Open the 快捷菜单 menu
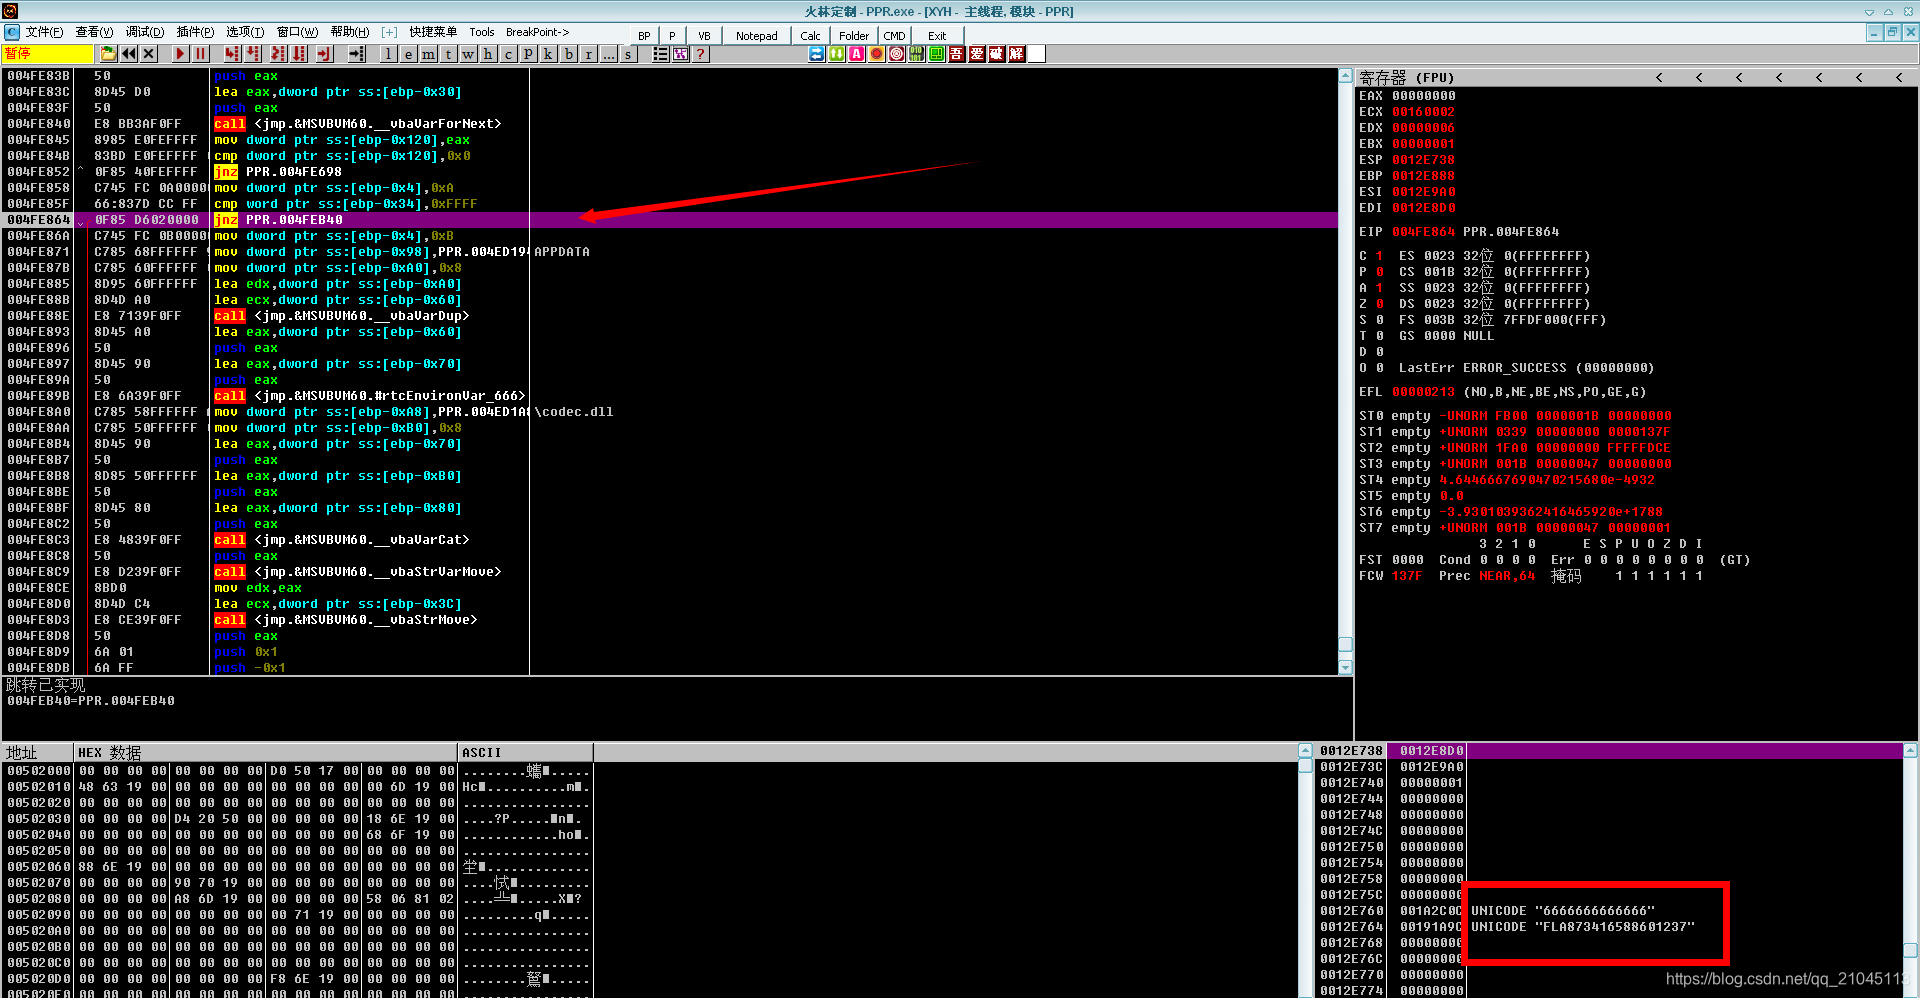 (433, 32)
